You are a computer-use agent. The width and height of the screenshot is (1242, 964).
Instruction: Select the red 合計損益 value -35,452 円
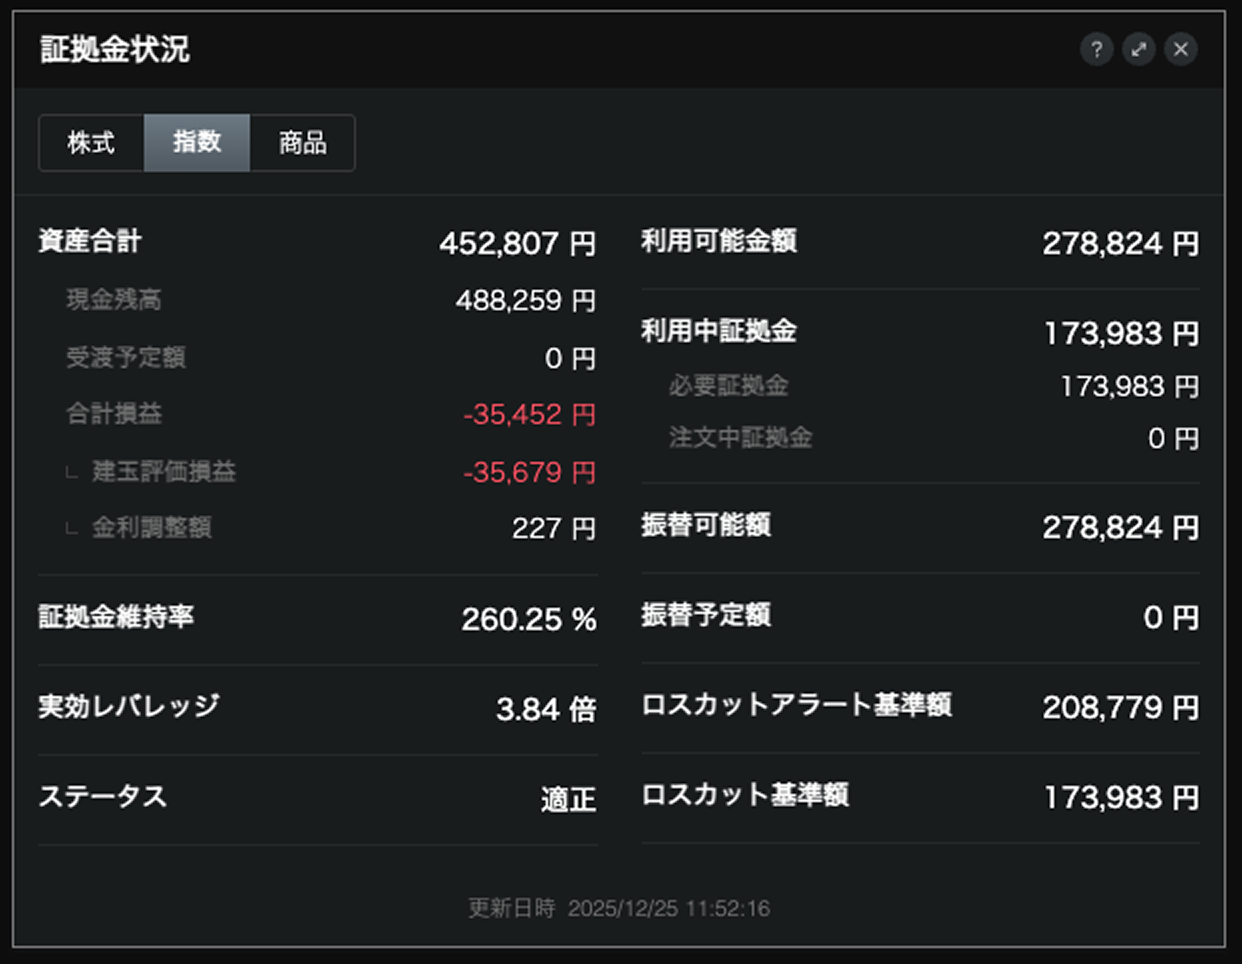click(529, 414)
